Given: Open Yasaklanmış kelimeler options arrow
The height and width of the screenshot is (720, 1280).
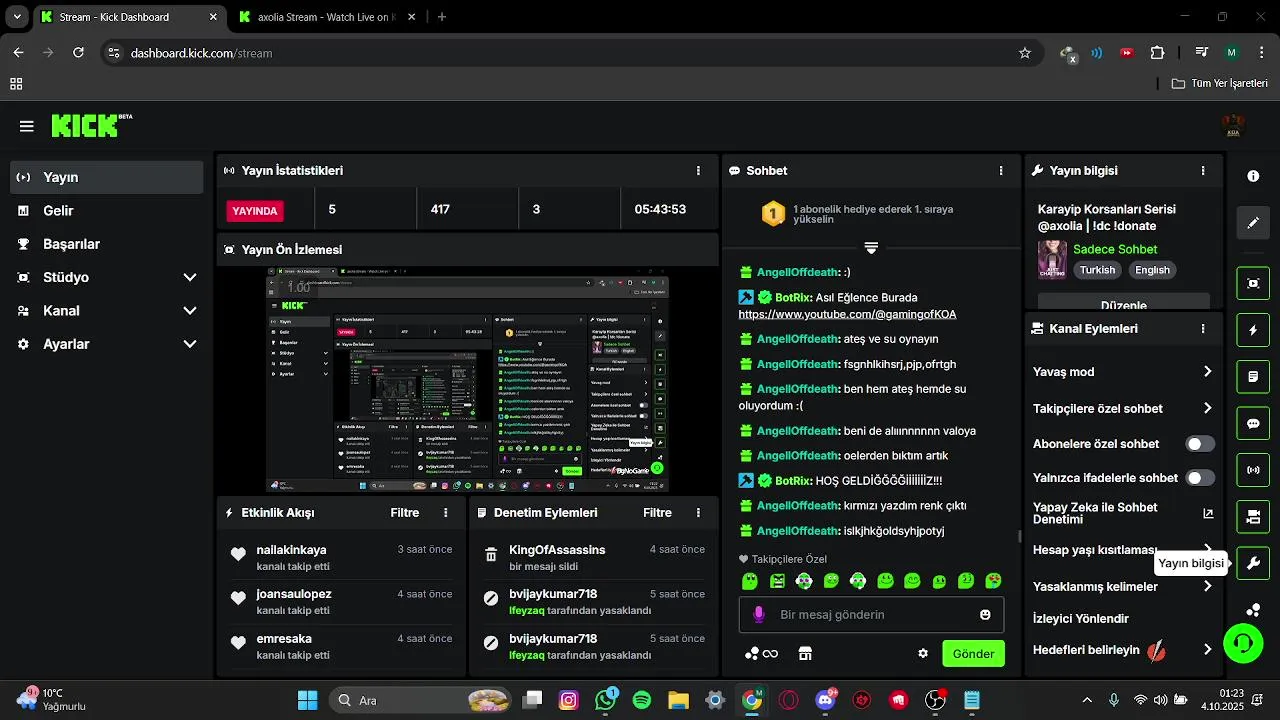Looking at the screenshot, I should tap(1207, 586).
